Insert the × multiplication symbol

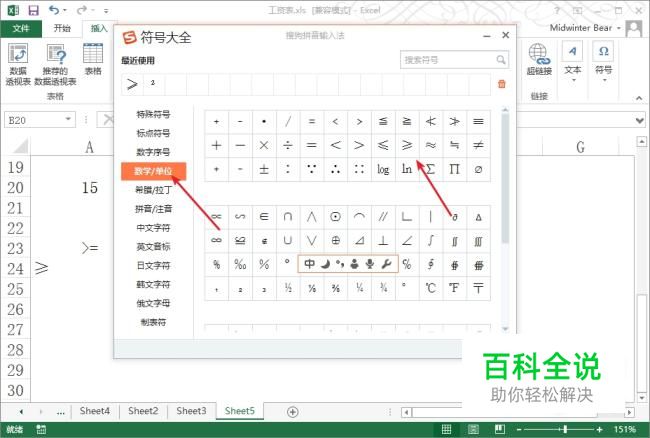coord(264,145)
